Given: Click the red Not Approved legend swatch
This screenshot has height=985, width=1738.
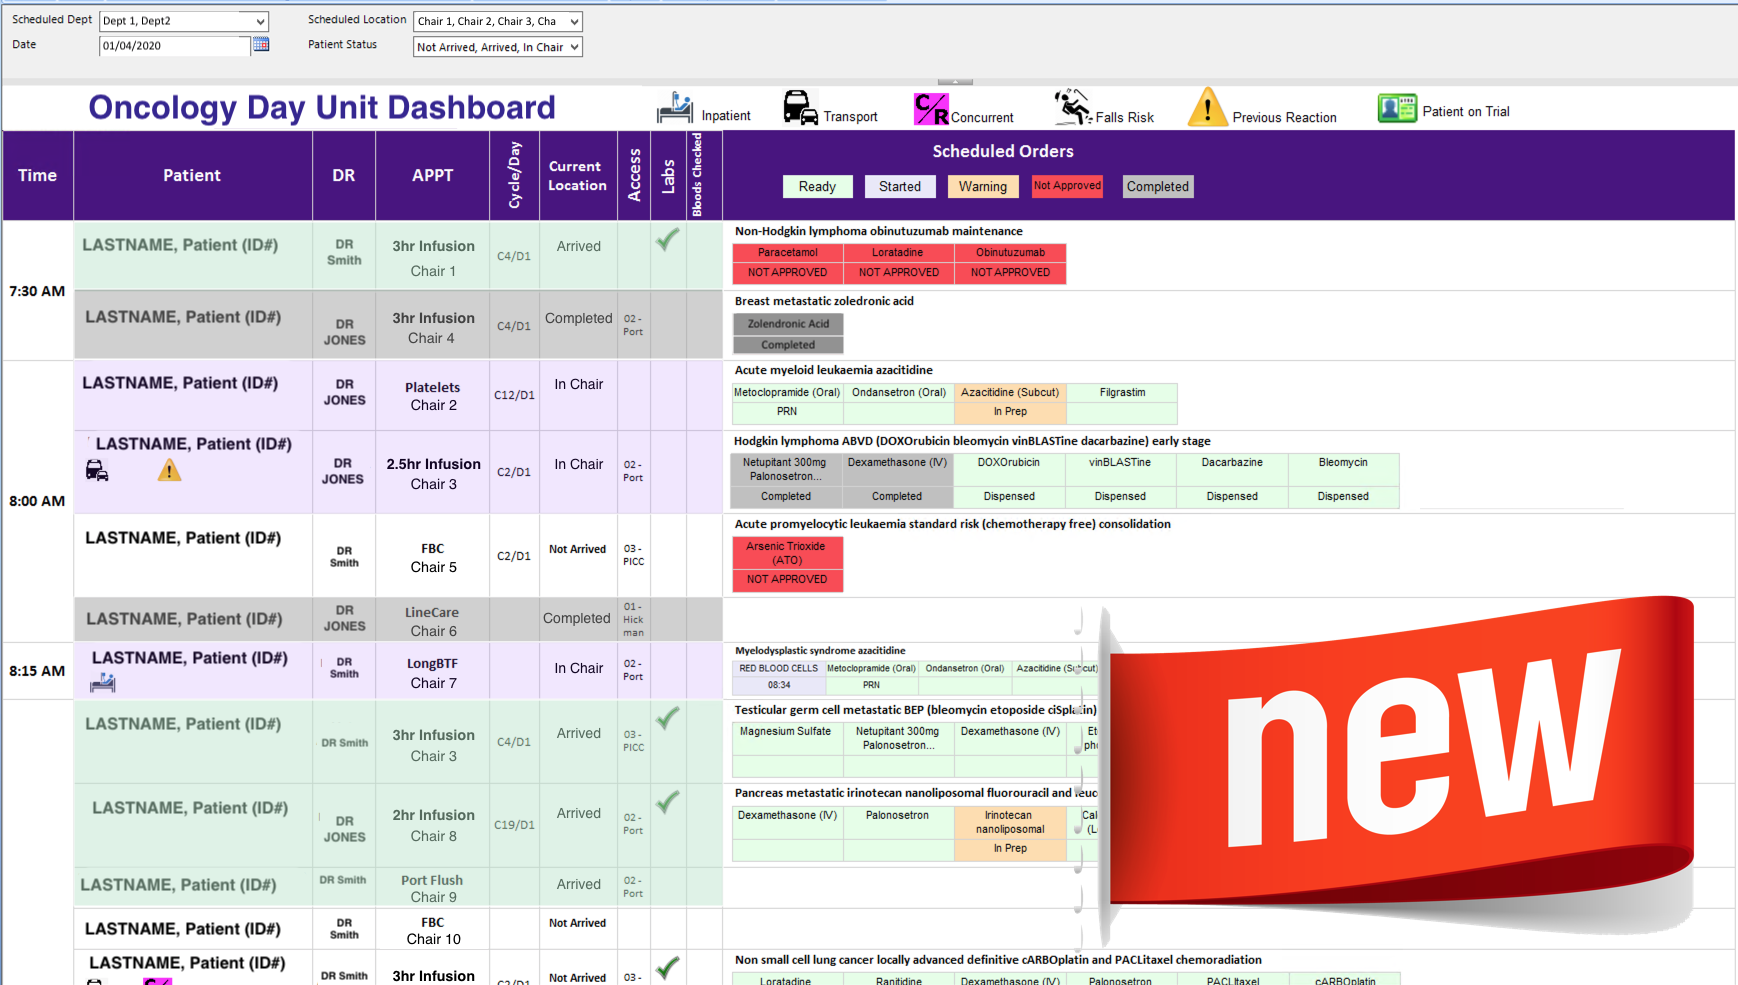Looking at the screenshot, I should tap(1067, 186).
